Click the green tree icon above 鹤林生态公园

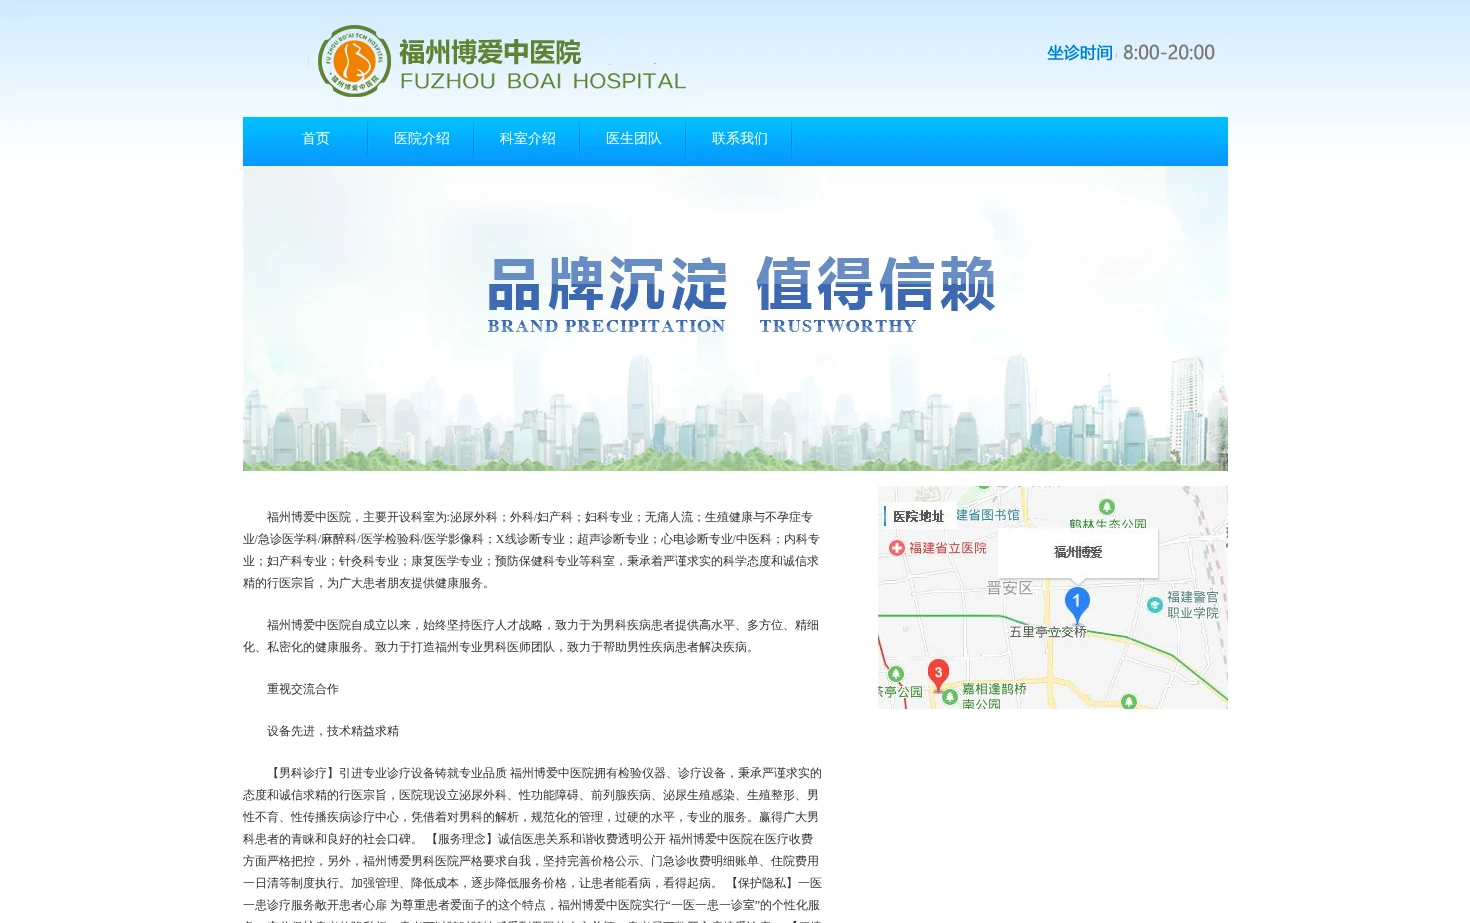[1107, 507]
